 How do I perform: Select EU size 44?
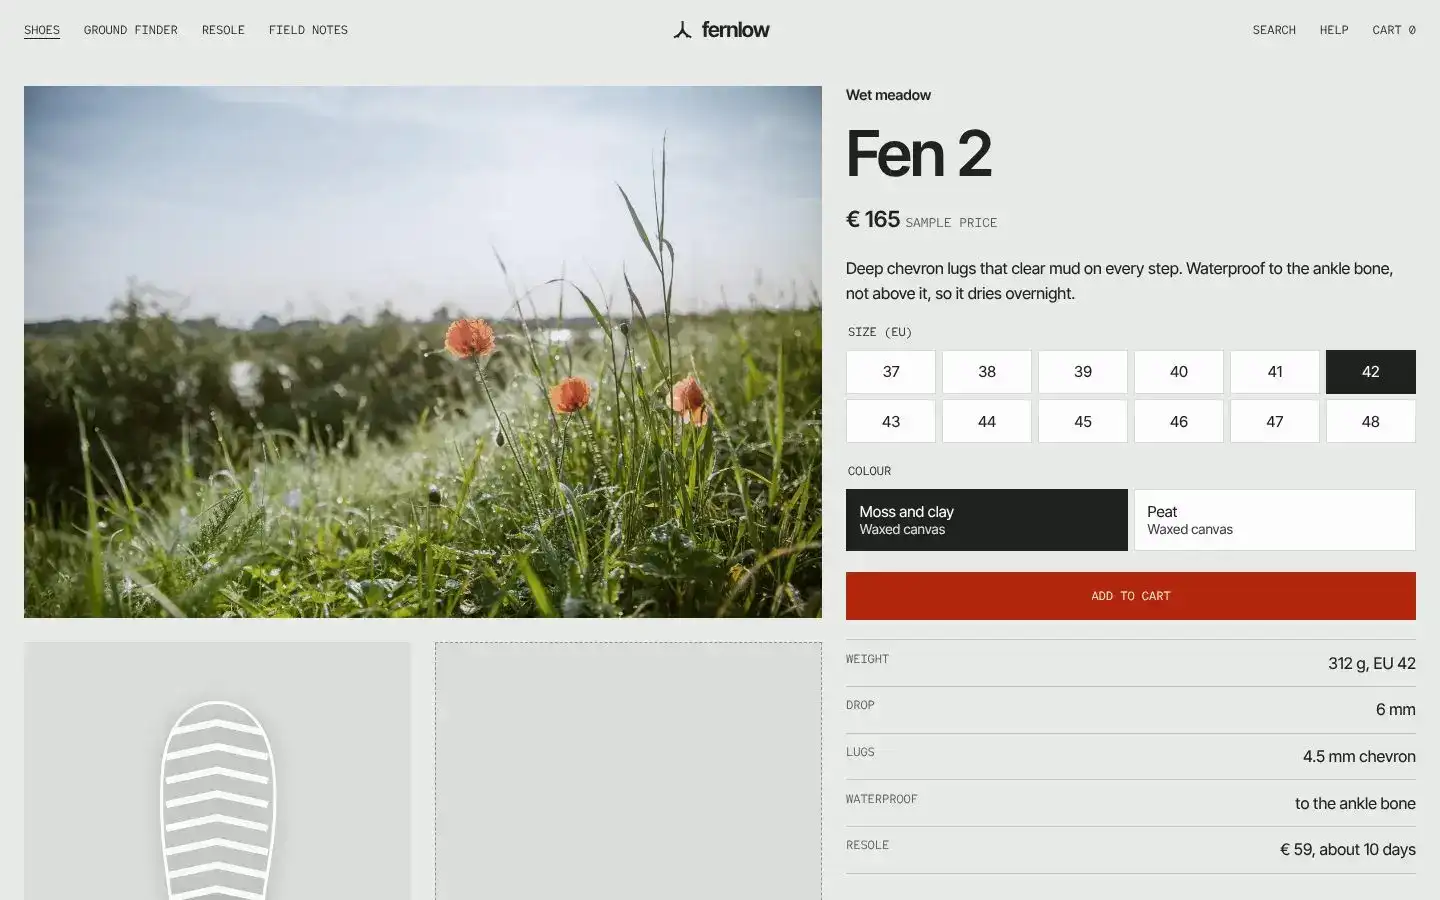tap(987, 422)
